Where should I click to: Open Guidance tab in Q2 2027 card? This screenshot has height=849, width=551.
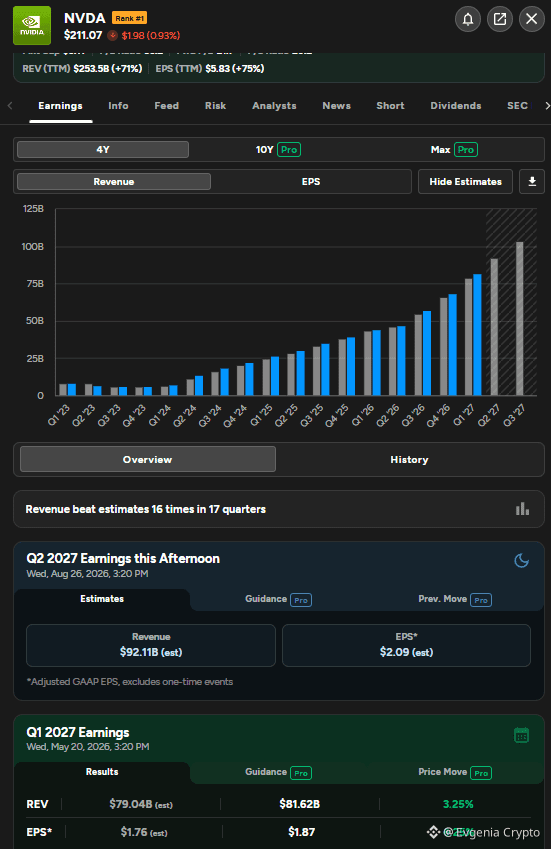pyautogui.click(x=278, y=599)
